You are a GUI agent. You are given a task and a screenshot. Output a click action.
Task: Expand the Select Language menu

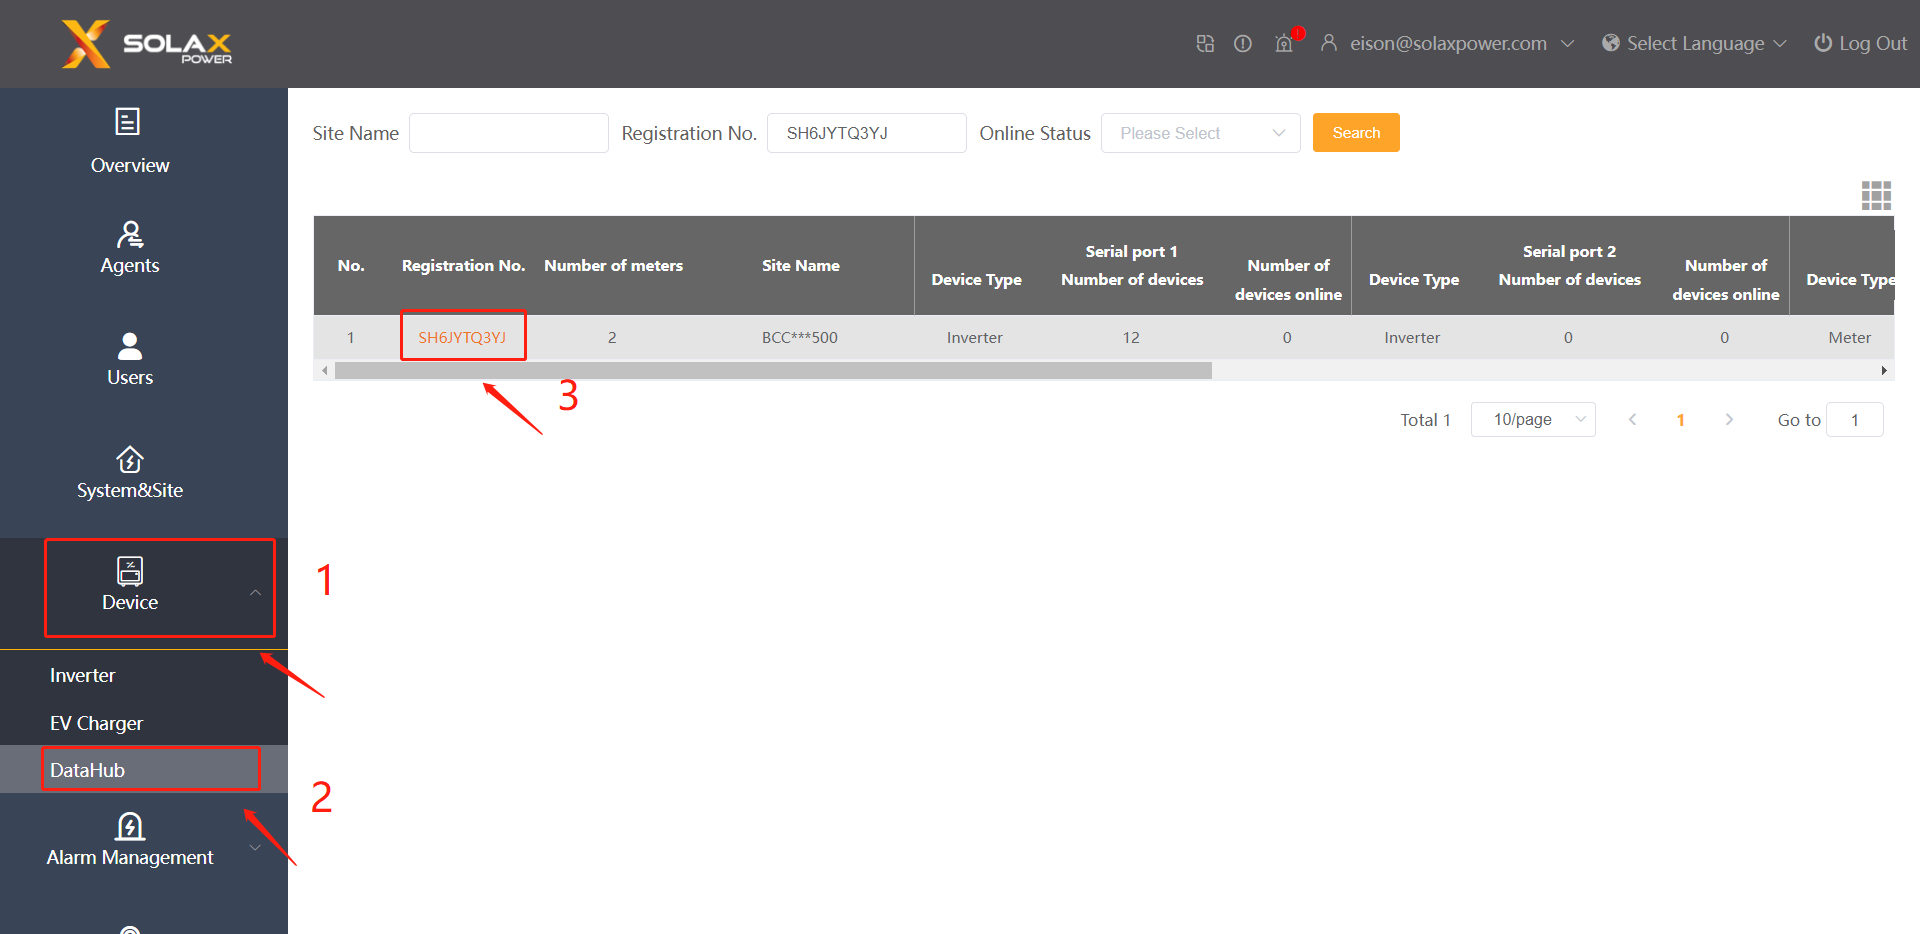pos(1694,43)
